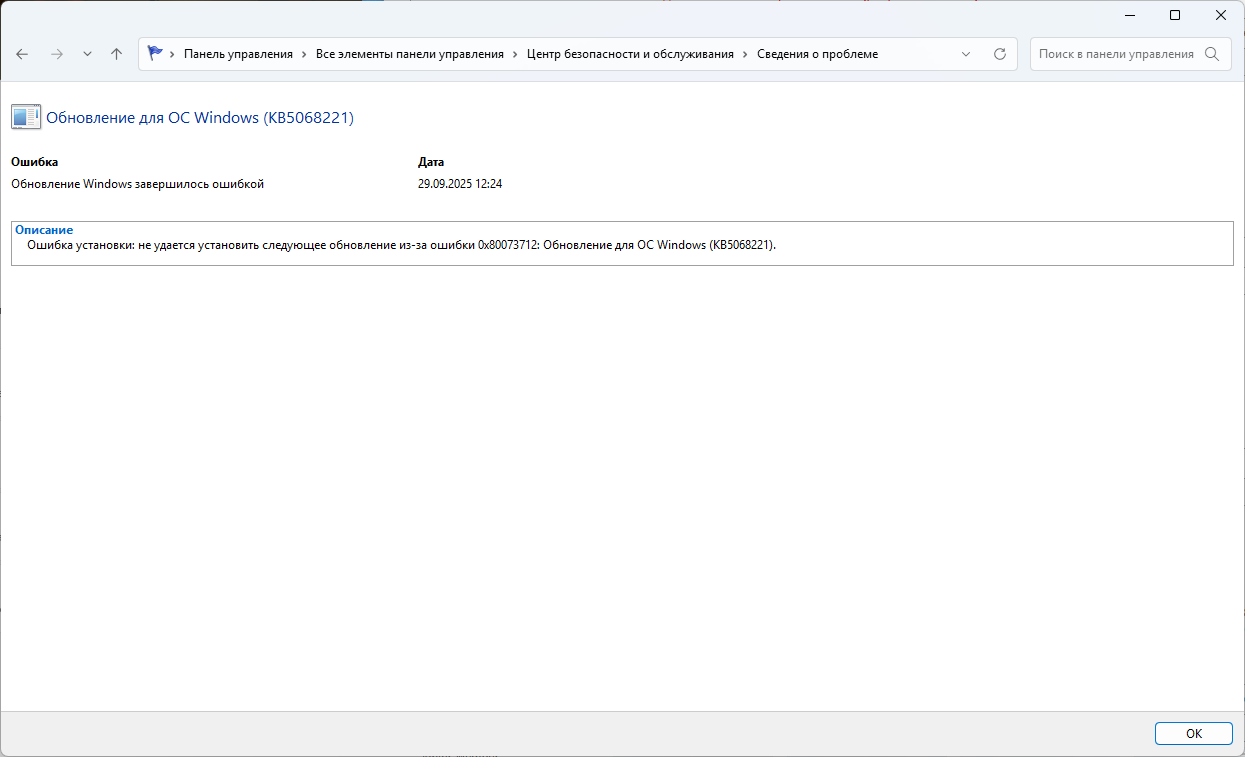
Task: Select the Сведения о проблеме breadcrumb
Action: (x=817, y=54)
